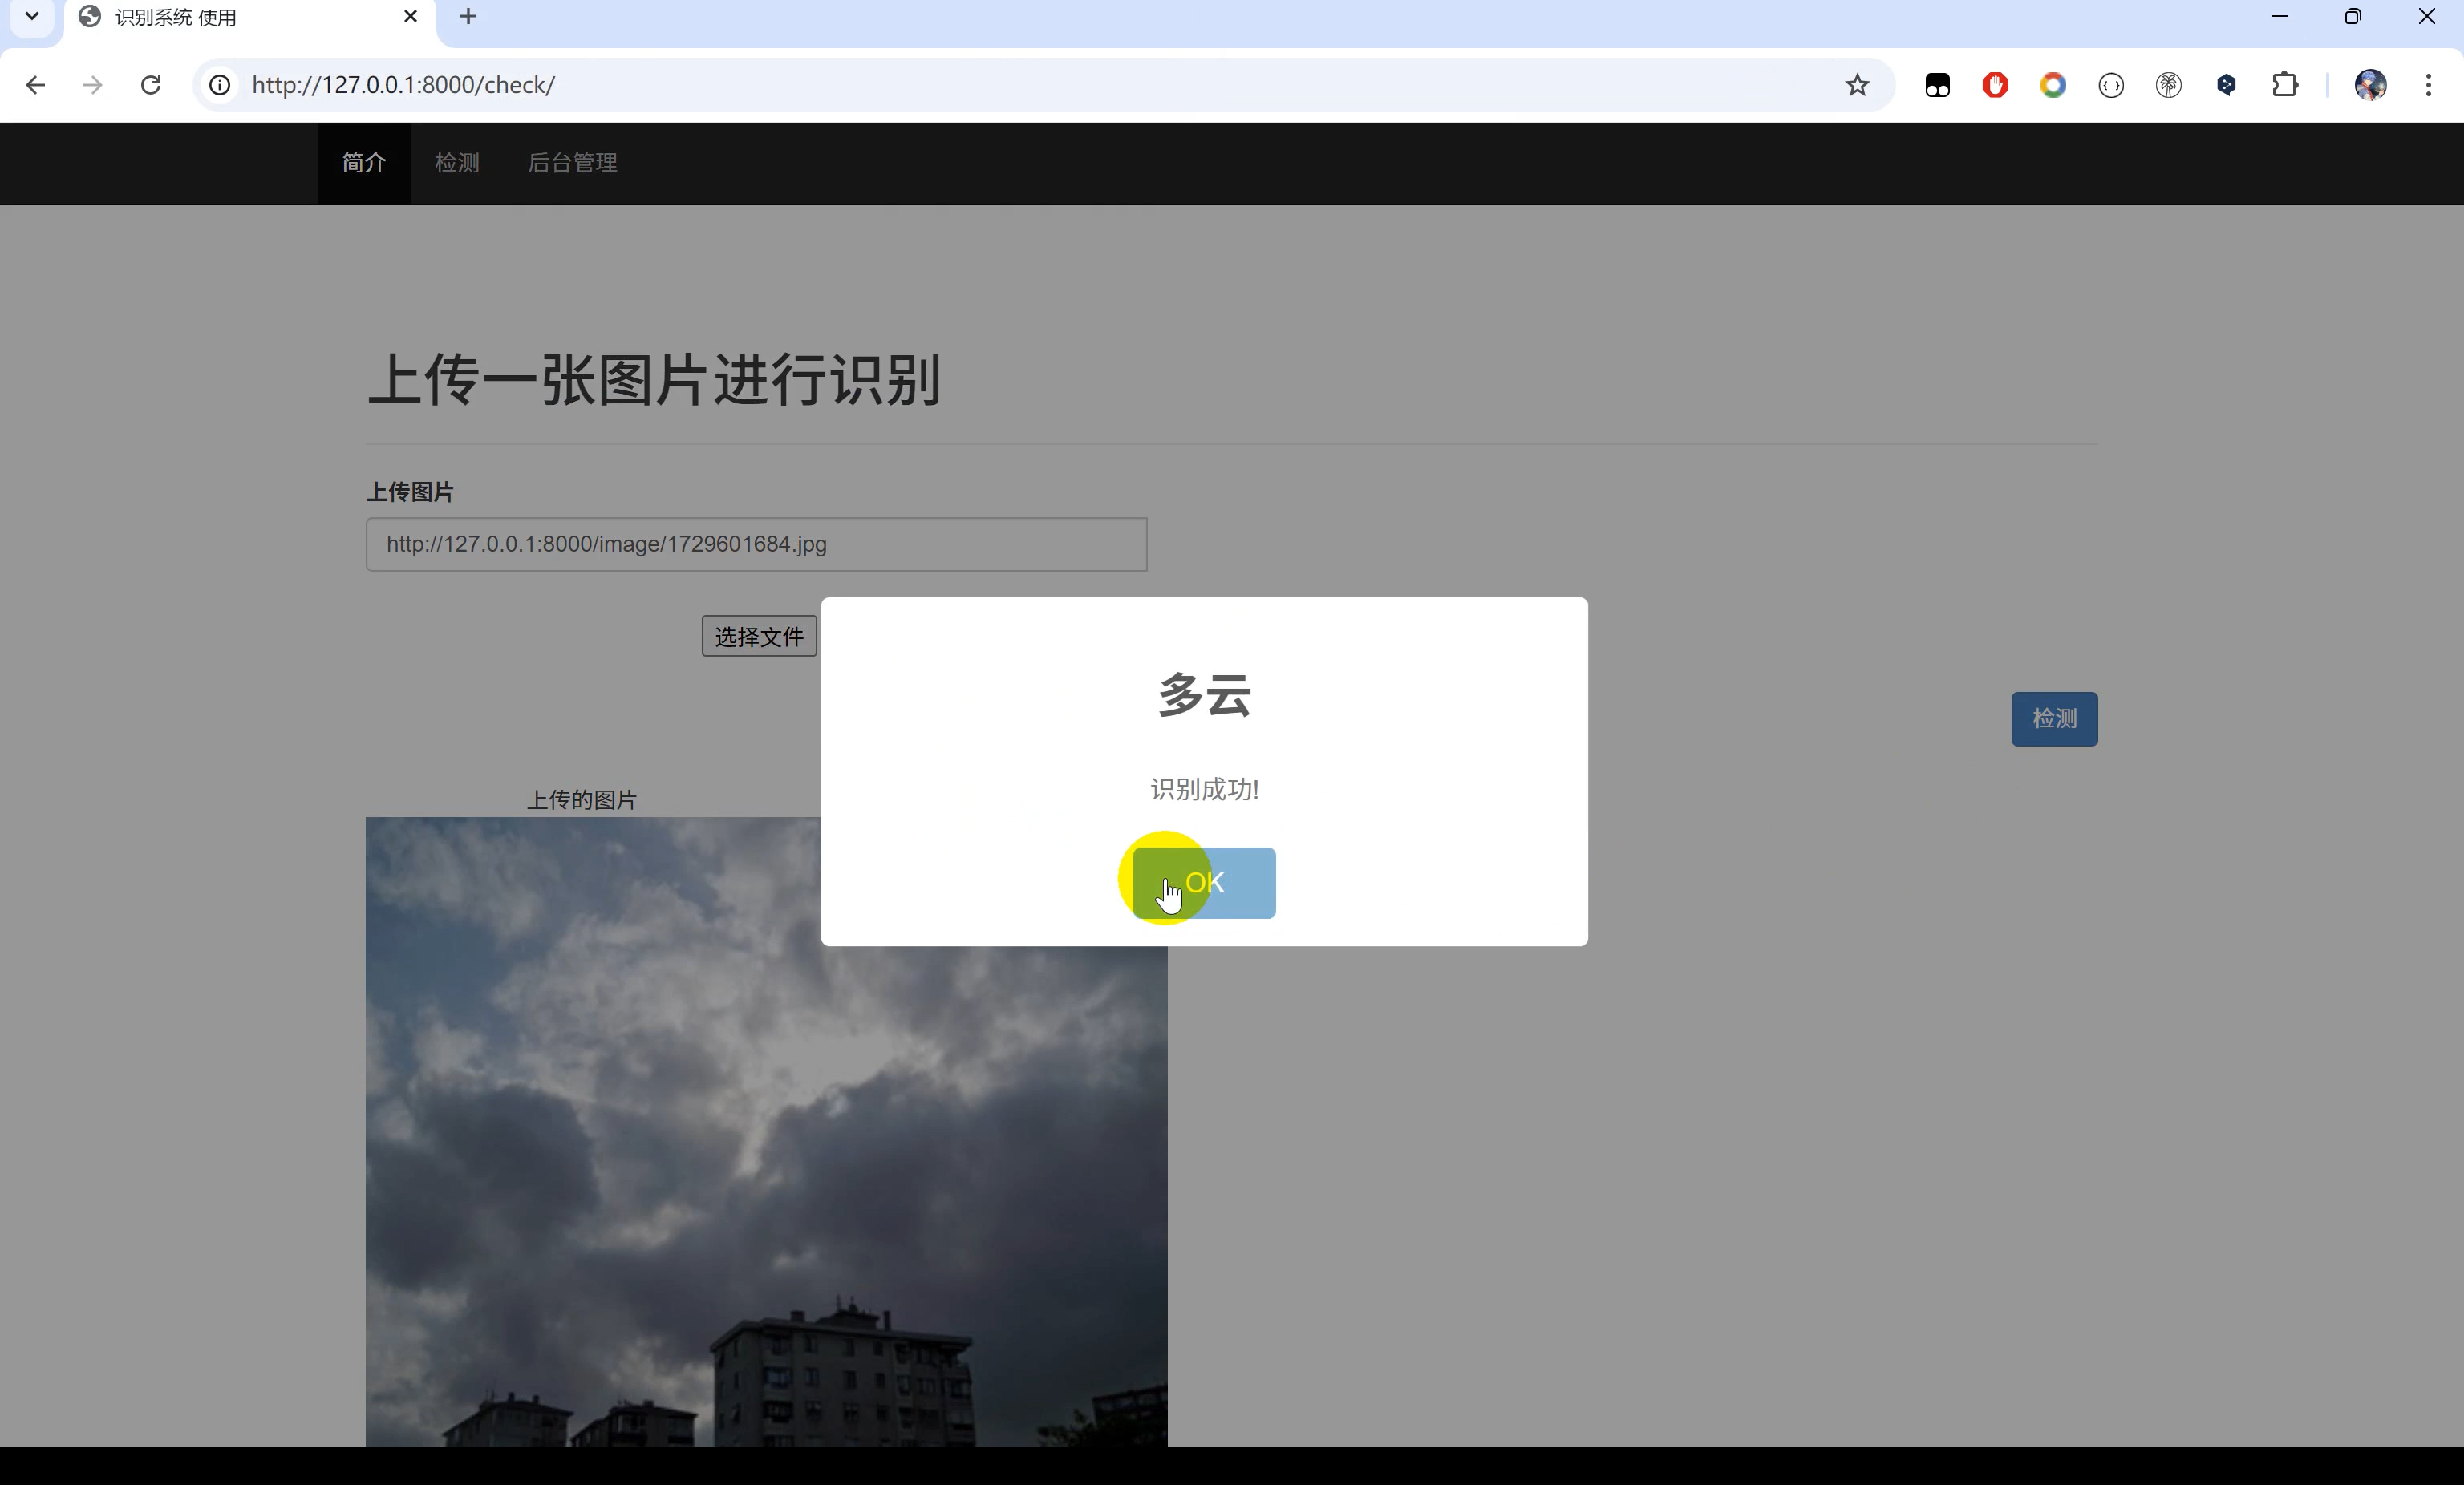Reload the current page

click(151, 85)
